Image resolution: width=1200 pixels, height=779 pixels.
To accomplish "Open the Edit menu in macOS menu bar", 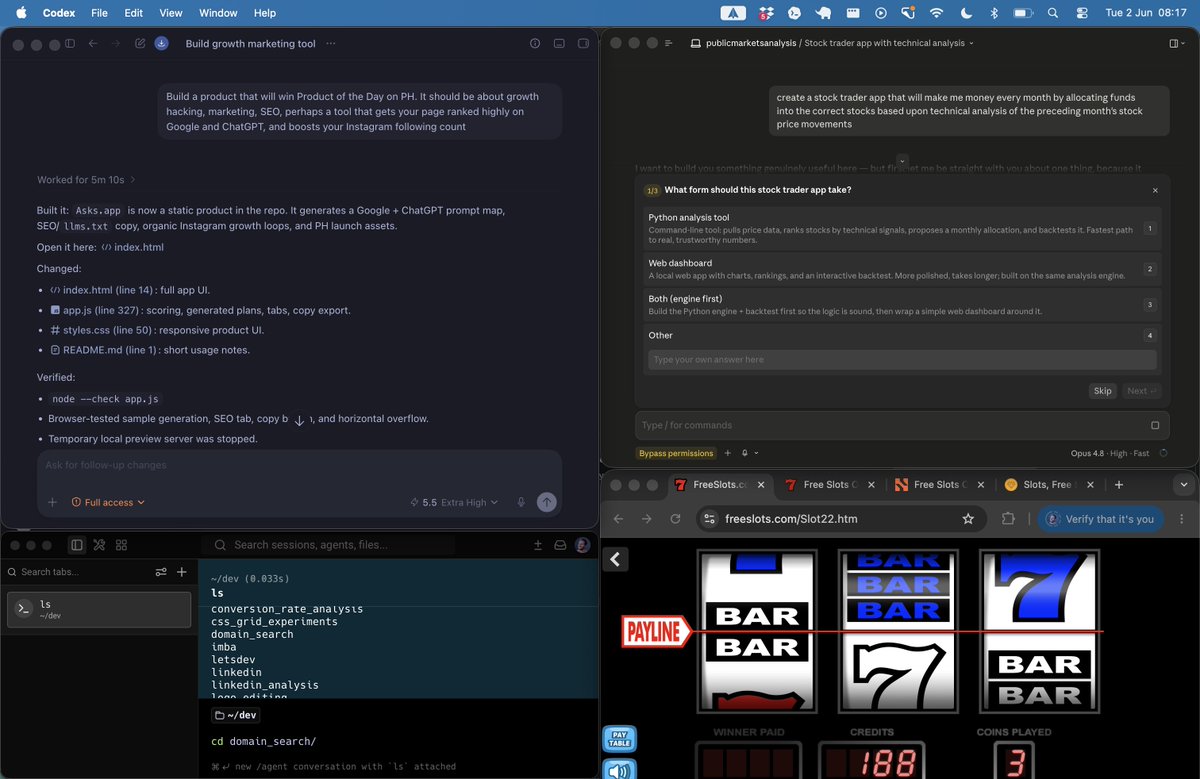I will (133, 13).
